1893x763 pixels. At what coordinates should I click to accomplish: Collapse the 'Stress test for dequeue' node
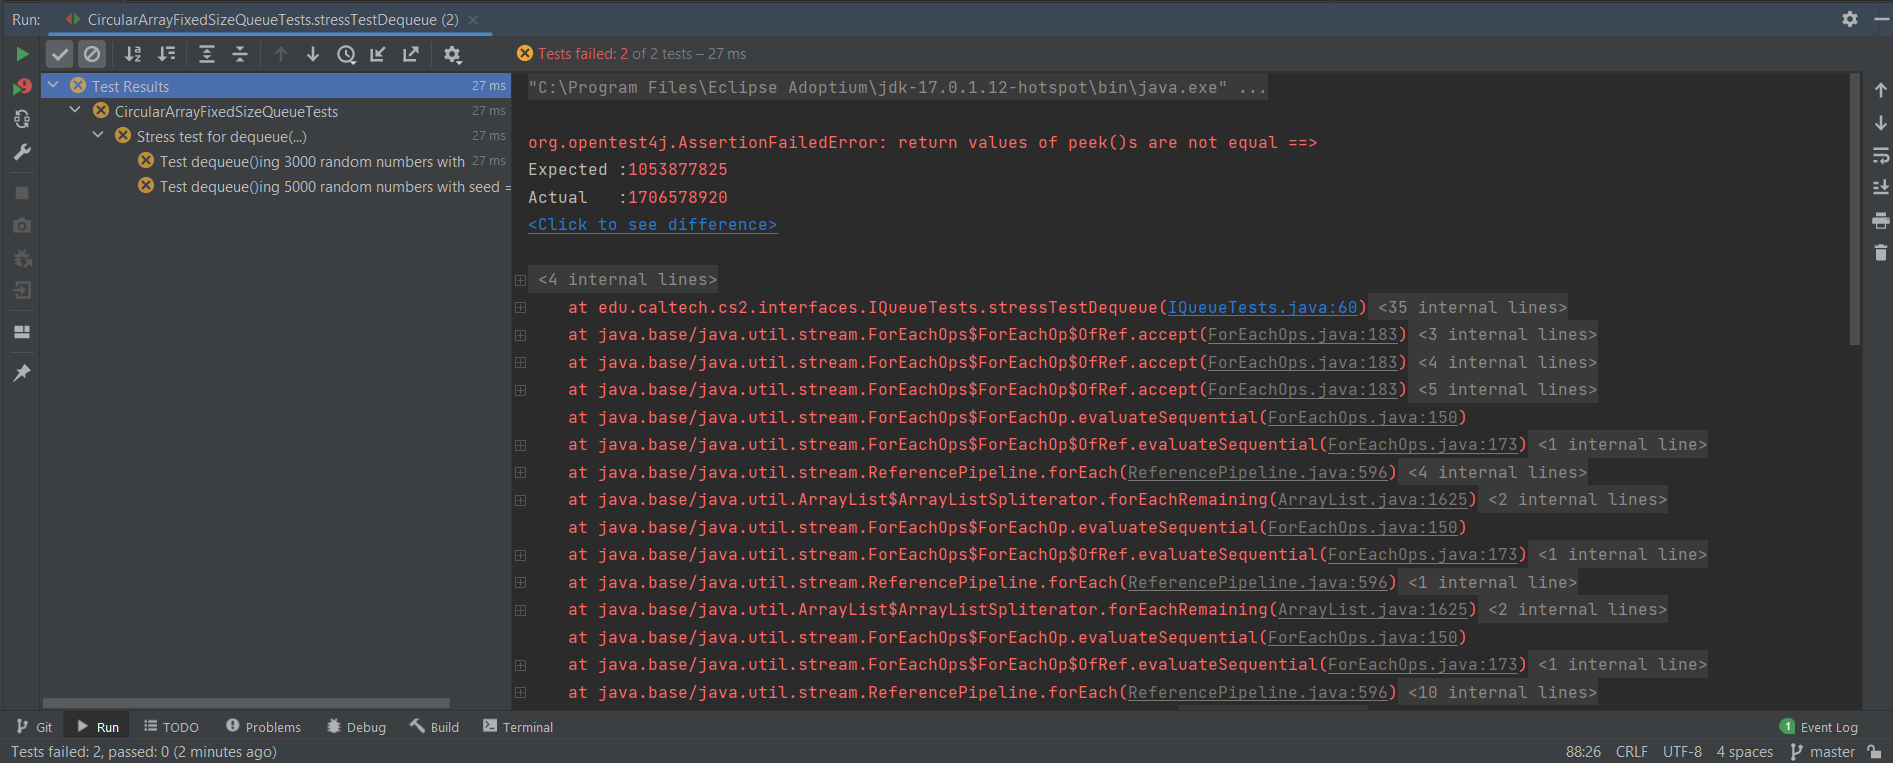pos(98,136)
